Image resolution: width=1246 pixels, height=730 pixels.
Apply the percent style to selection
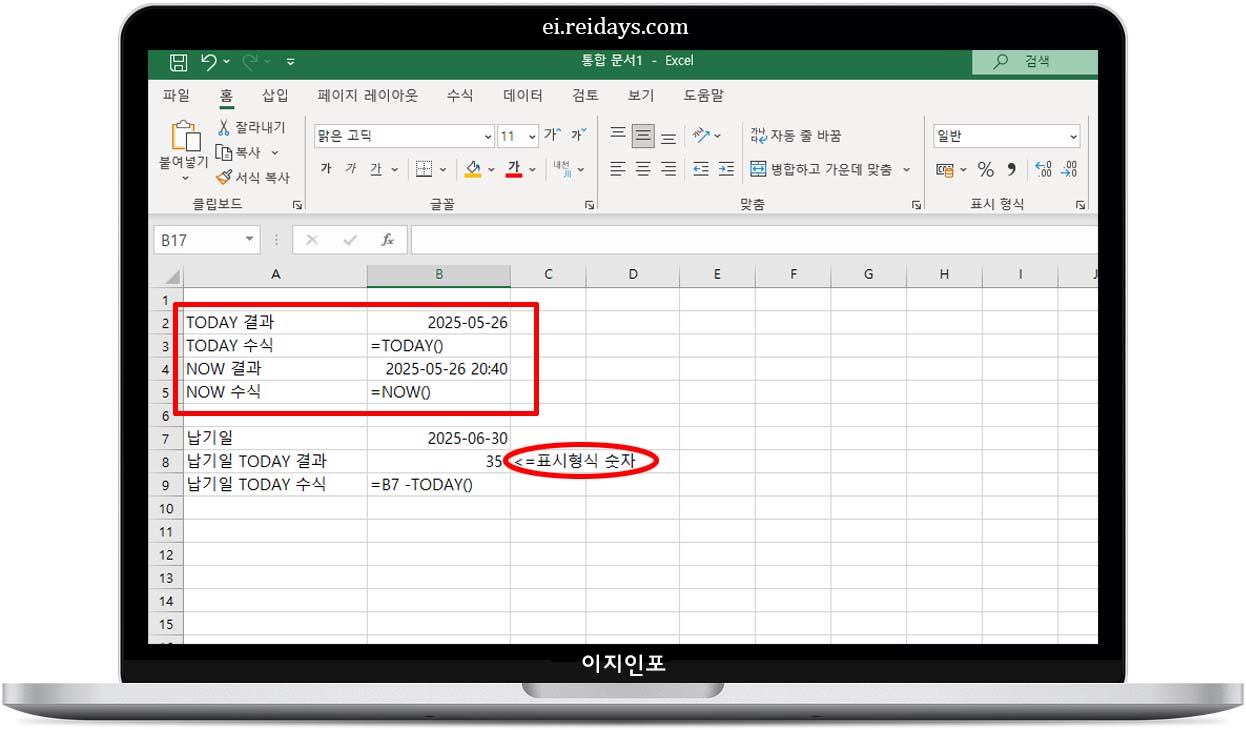(x=985, y=169)
